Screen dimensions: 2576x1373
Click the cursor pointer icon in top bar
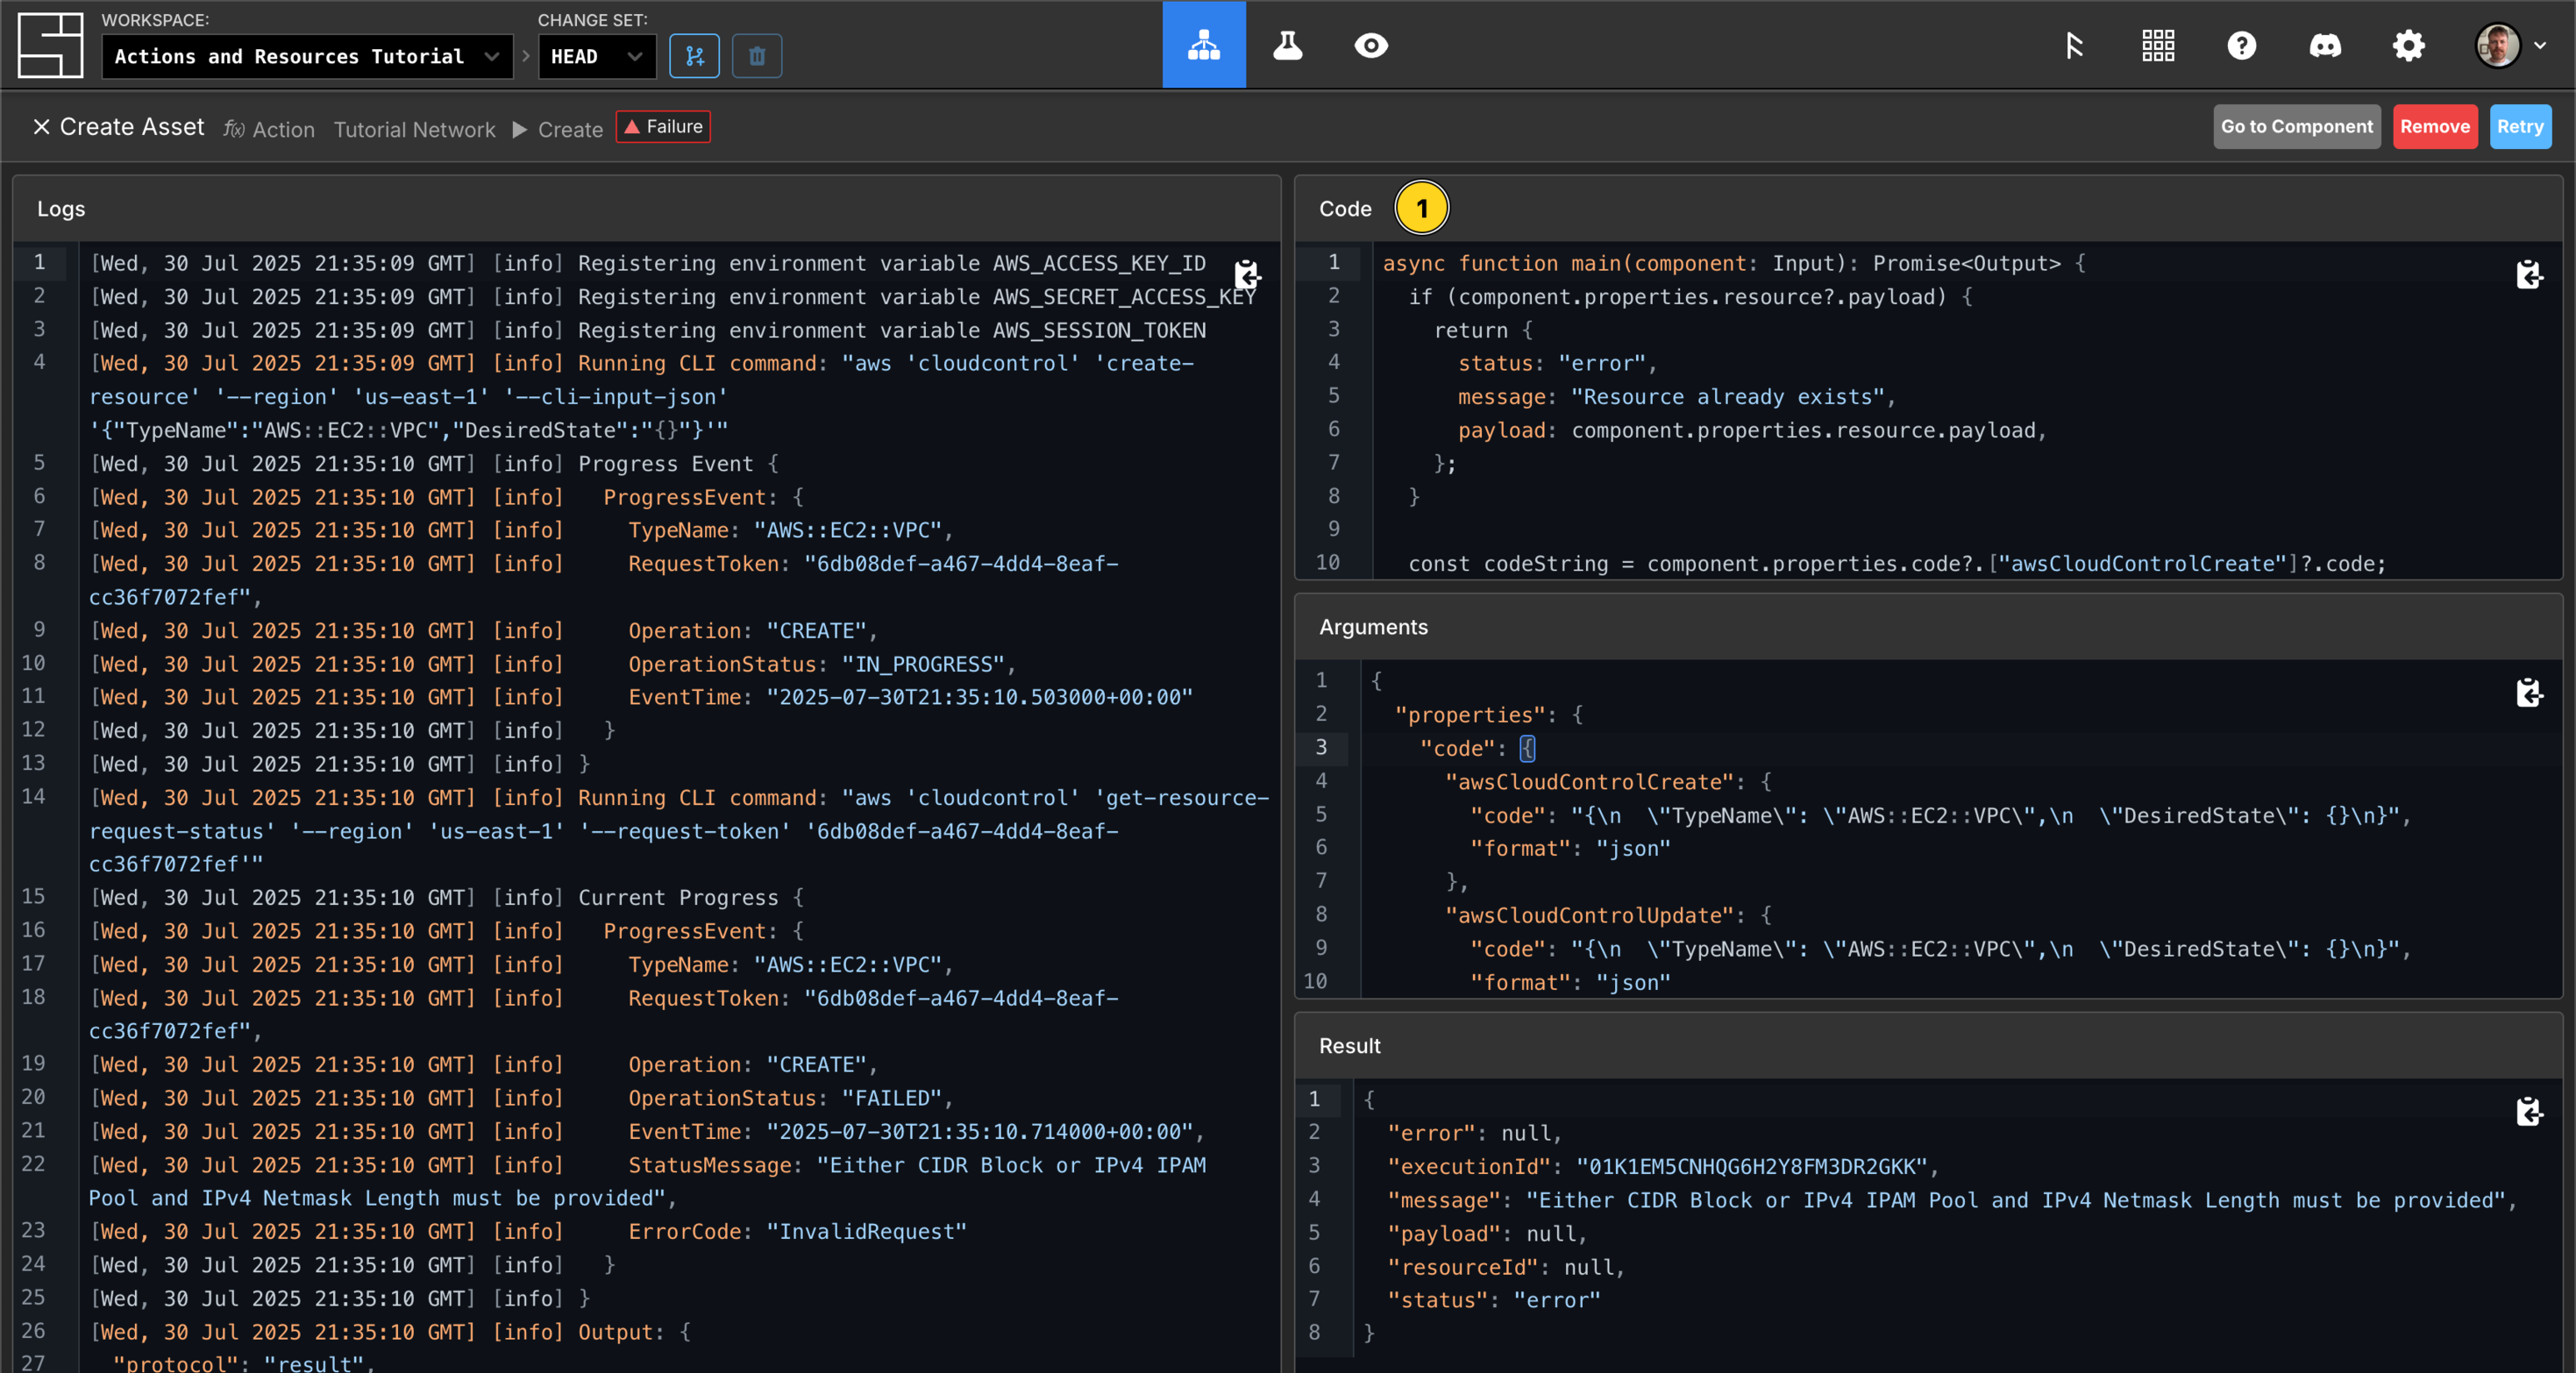tap(2074, 45)
